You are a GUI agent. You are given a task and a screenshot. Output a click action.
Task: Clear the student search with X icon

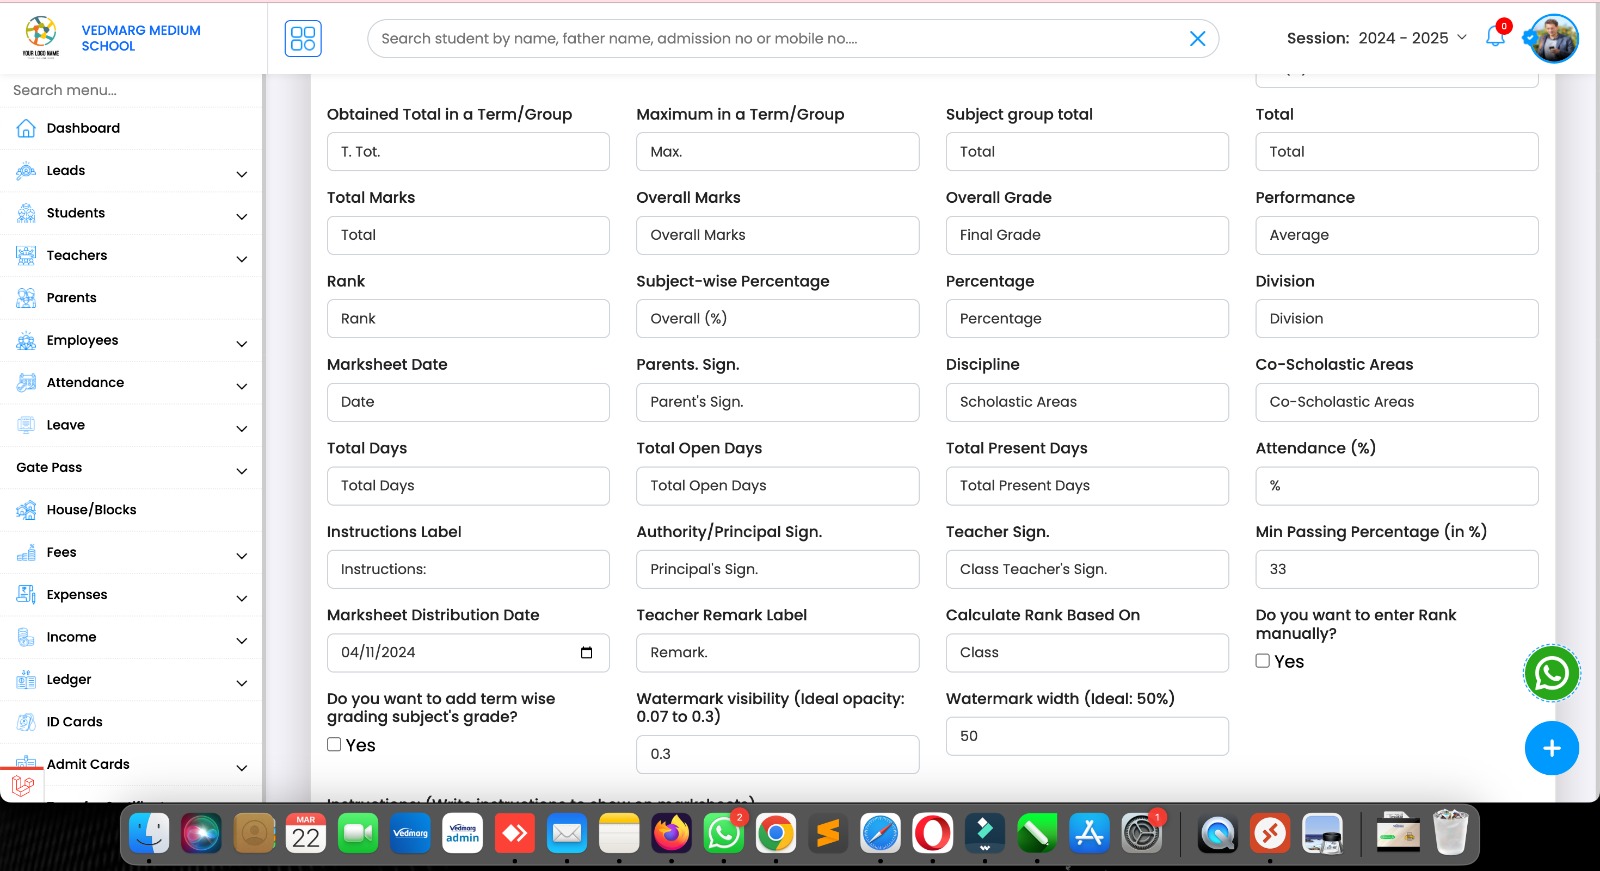coord(1197,39)
